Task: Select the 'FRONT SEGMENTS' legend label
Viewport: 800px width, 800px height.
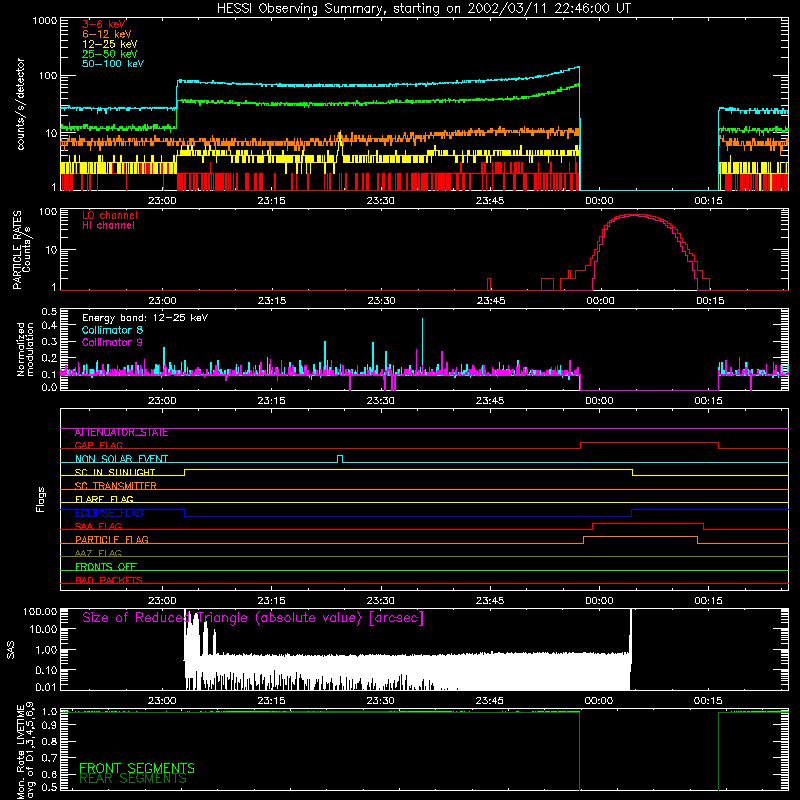Action: [137, 768]
